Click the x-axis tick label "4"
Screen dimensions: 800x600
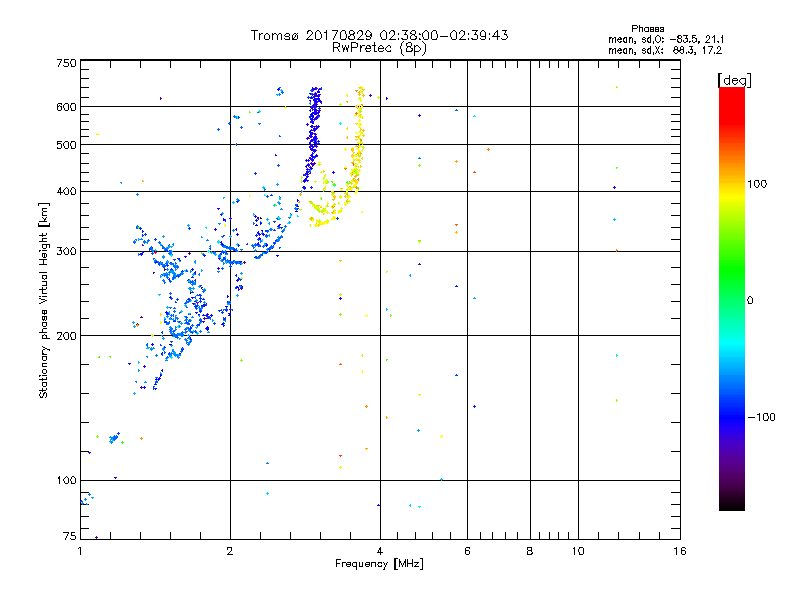click(380, 551)
